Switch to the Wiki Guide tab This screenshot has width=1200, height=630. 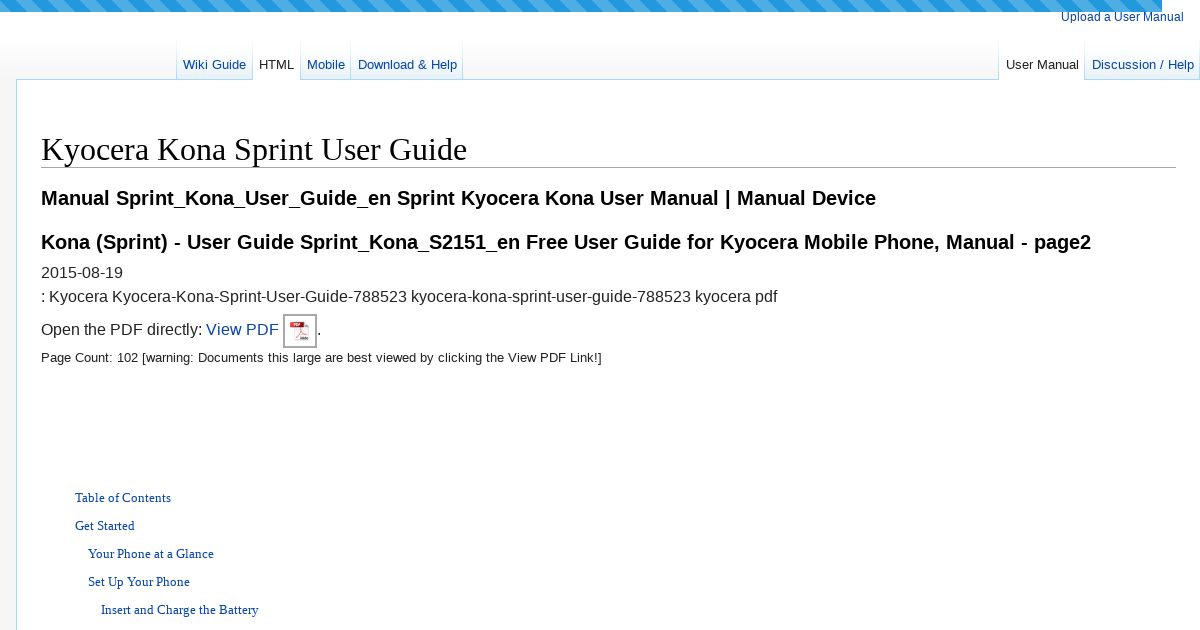pos(214,65)
